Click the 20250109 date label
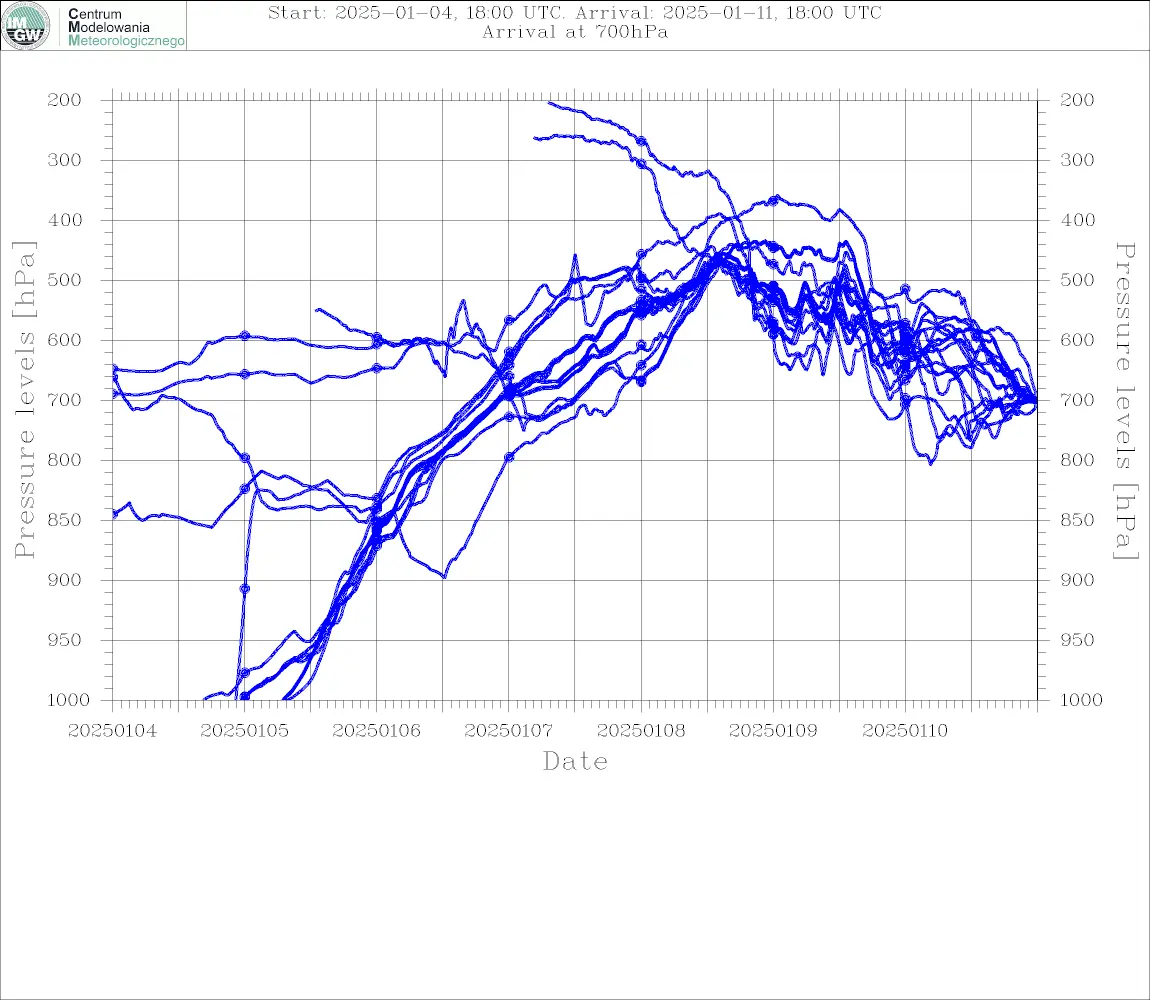Screen dimensions: 1150x1000 773,731
